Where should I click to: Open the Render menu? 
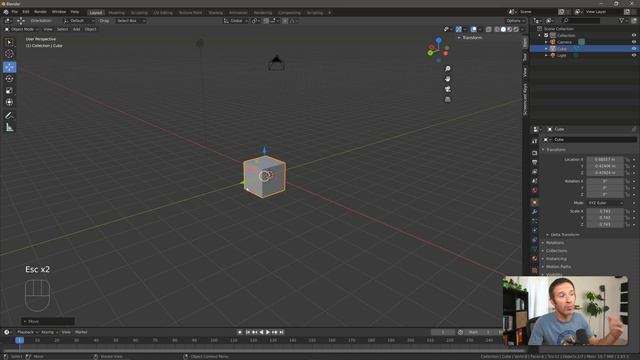point(40,12)
